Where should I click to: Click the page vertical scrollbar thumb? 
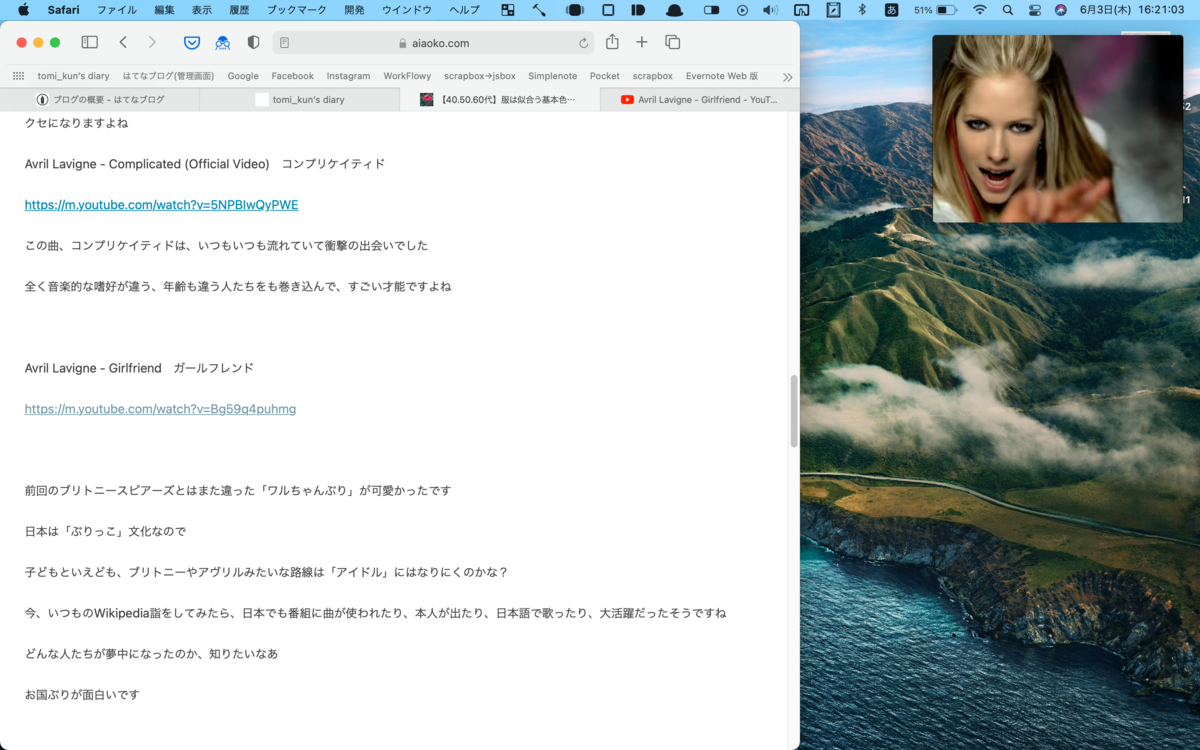click(794, 411)
